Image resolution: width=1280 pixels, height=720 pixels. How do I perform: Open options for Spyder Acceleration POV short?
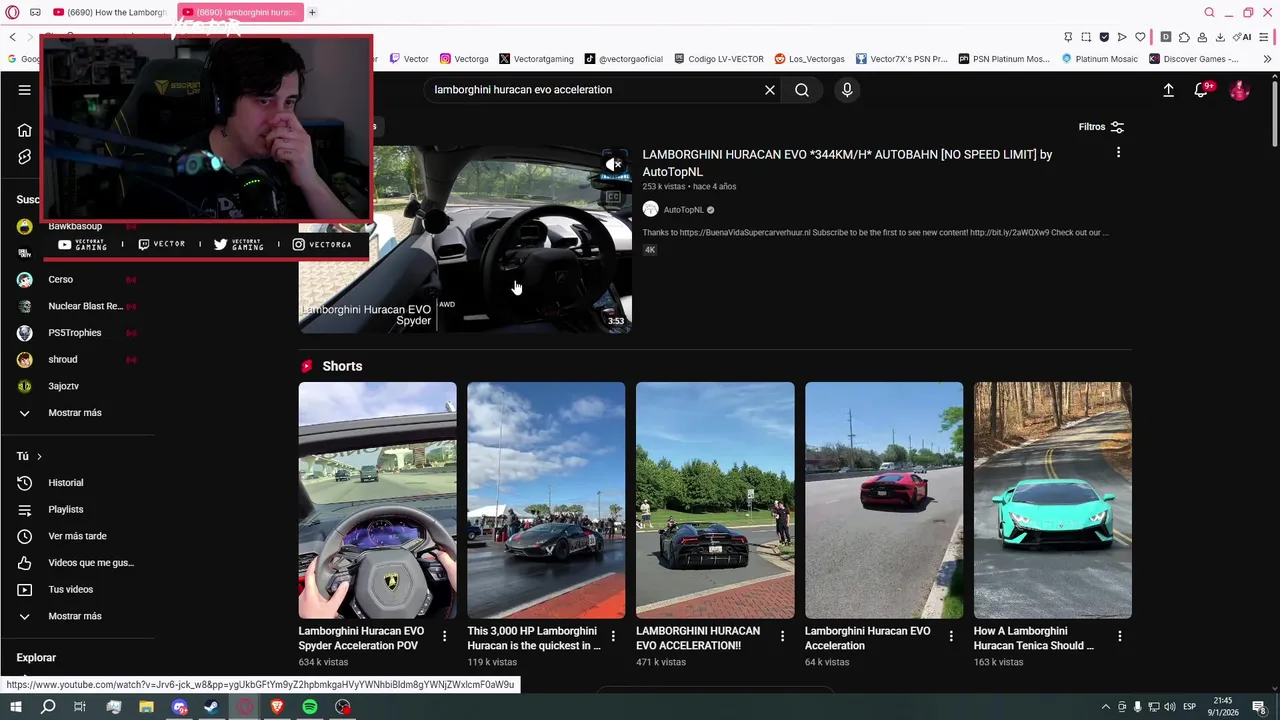coord(444,636)
